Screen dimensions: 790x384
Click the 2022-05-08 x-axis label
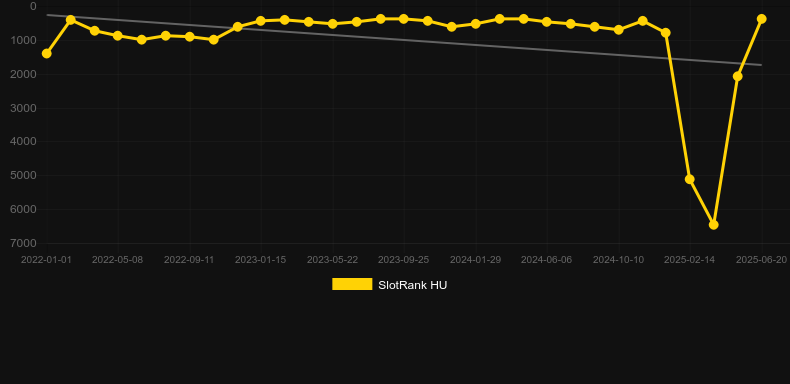tap(117, 260)
